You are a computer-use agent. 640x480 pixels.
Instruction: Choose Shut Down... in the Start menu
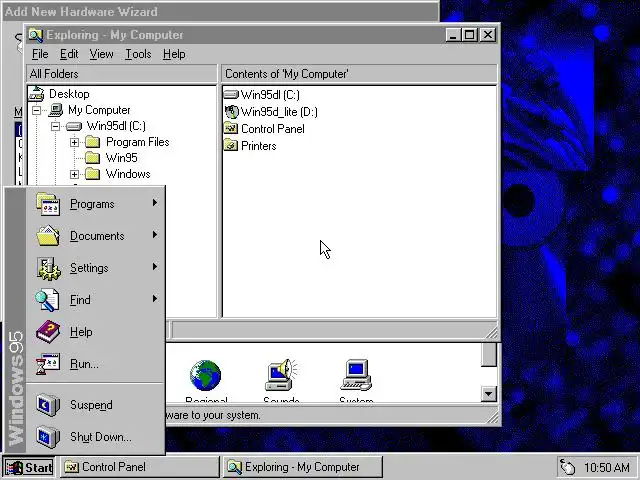pyautogui.click(x=96, y=437)
